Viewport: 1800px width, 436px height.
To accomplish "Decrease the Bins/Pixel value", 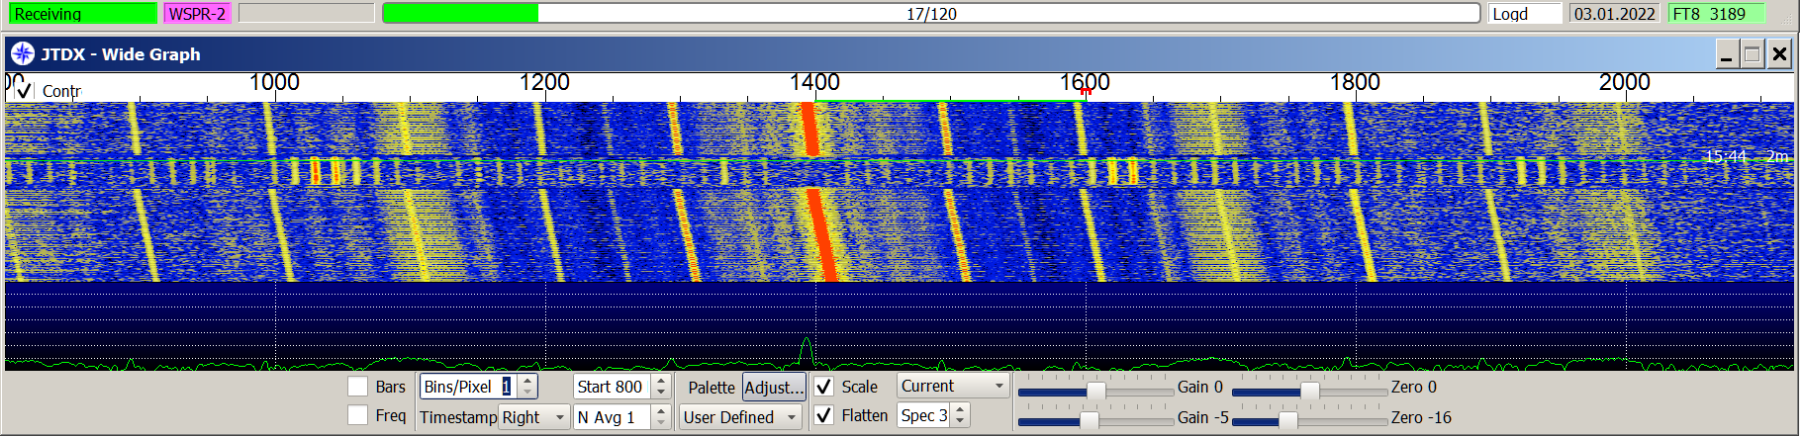I will pyautogui.click(x=528, y=393).
